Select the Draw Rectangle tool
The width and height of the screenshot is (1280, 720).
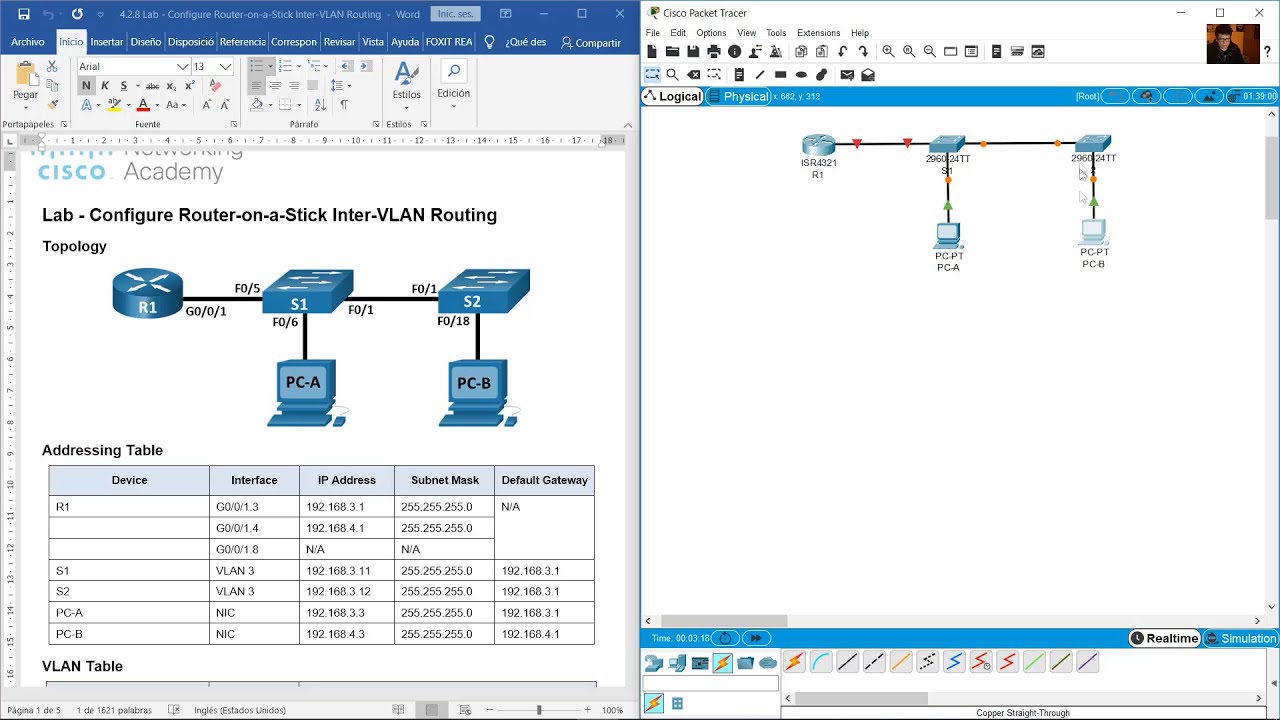tap(781, 75)
